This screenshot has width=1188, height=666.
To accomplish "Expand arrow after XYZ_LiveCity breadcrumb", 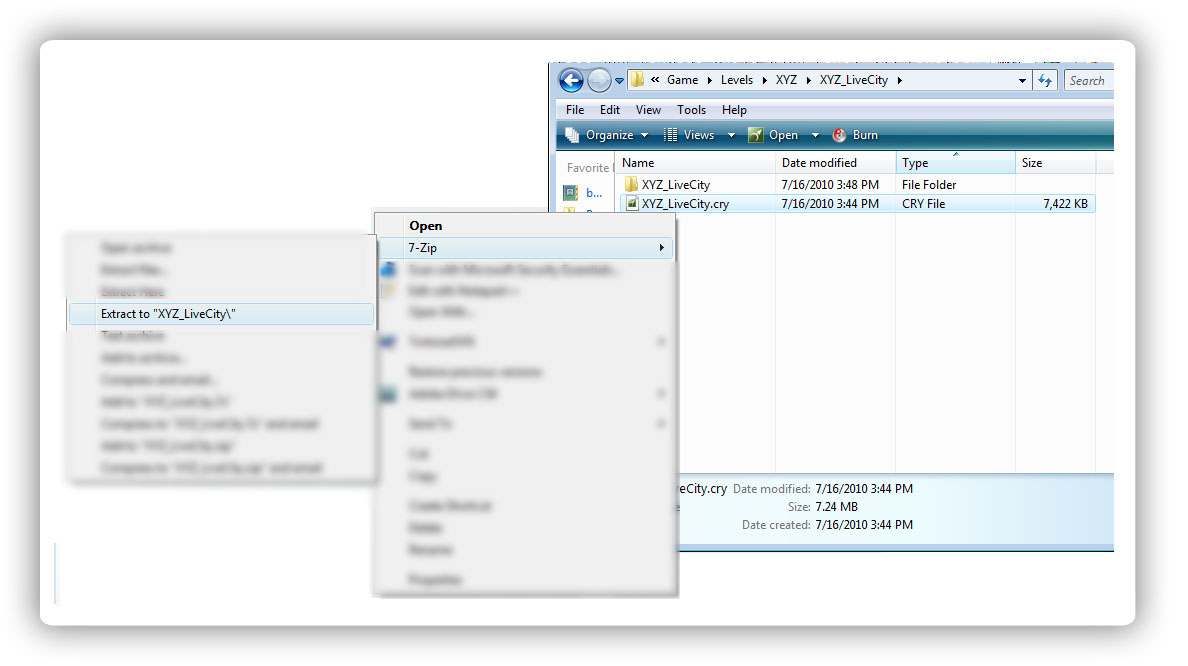I will coord(899,80).
